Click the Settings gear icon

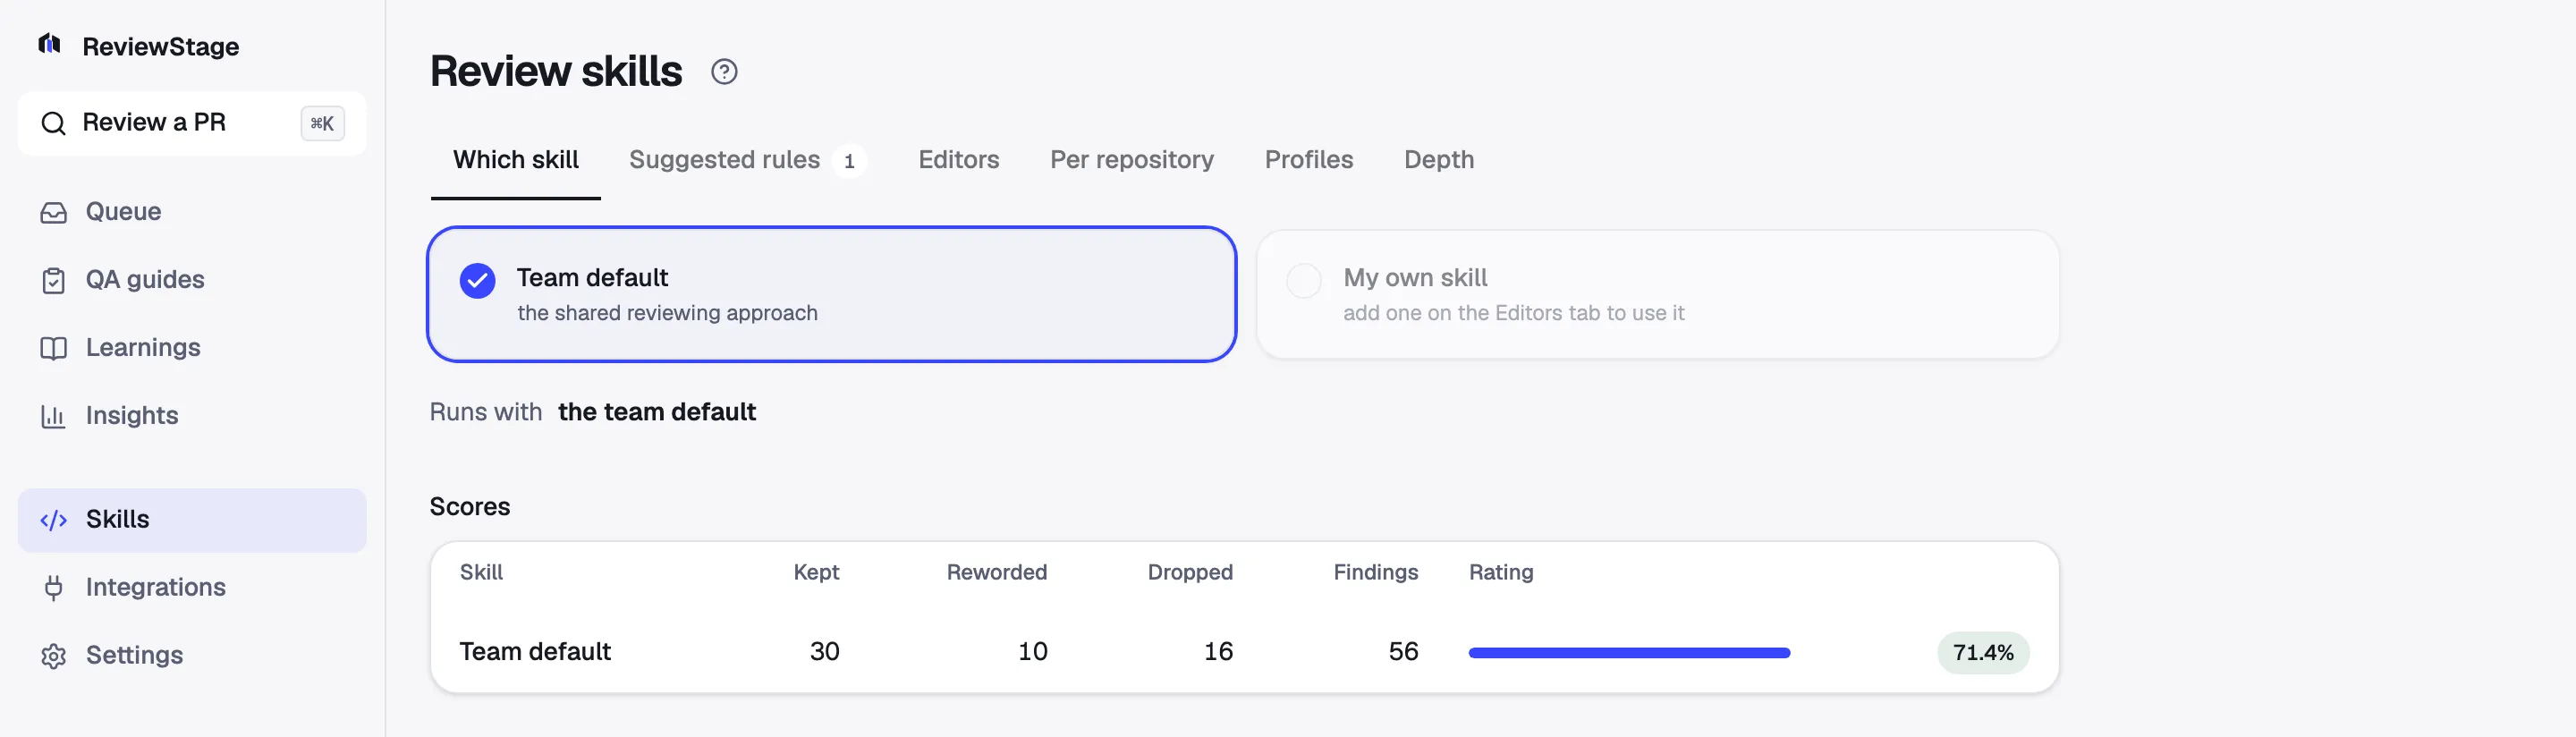point(53,656)
